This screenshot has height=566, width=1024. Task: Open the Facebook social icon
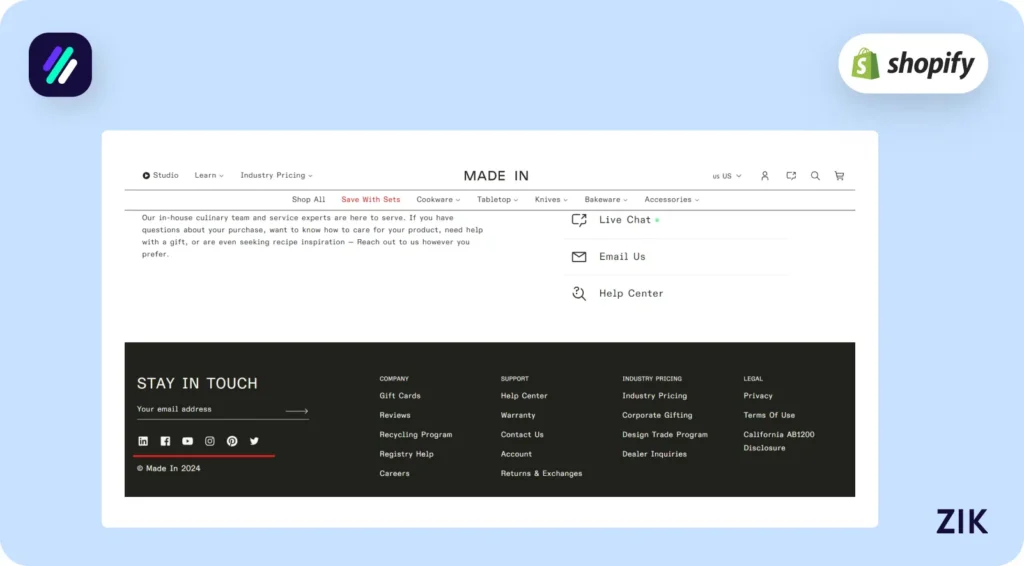(x=165, y=441)
